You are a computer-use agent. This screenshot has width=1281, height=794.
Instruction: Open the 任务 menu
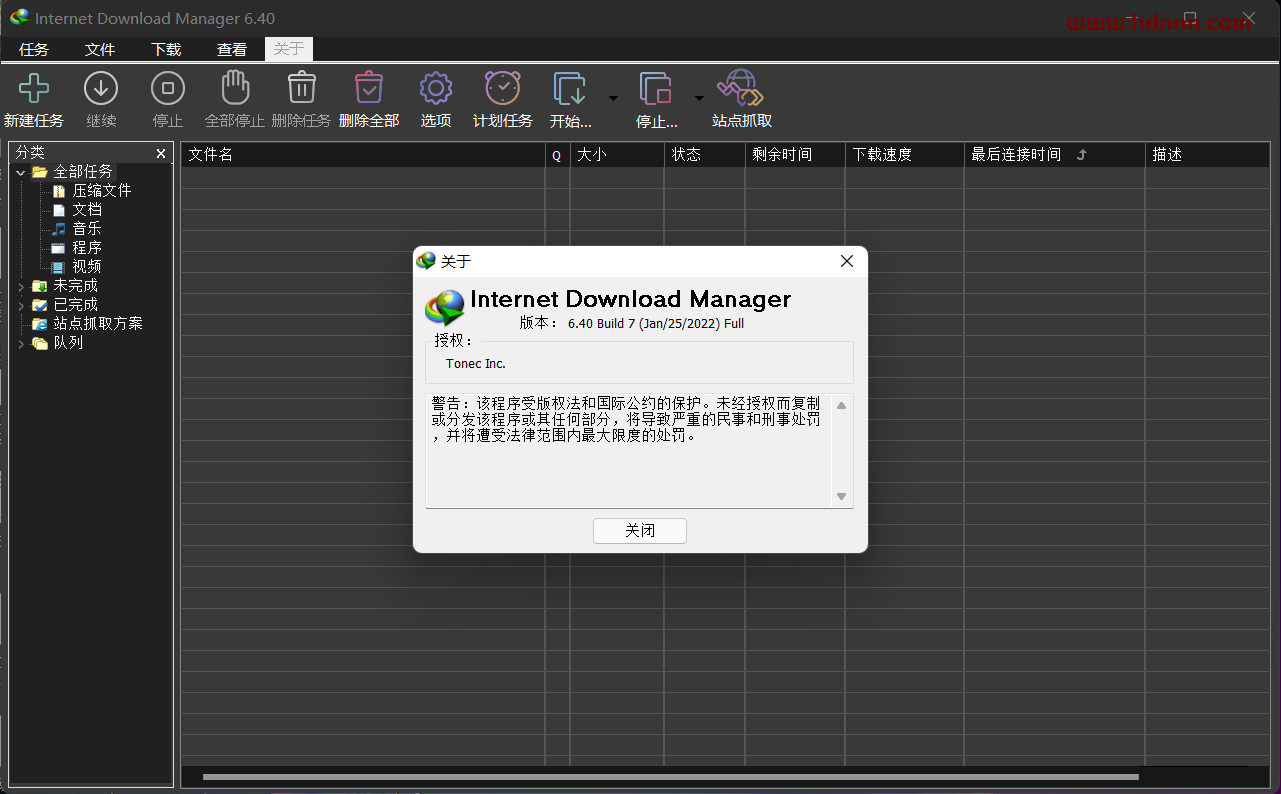[34, 49]
